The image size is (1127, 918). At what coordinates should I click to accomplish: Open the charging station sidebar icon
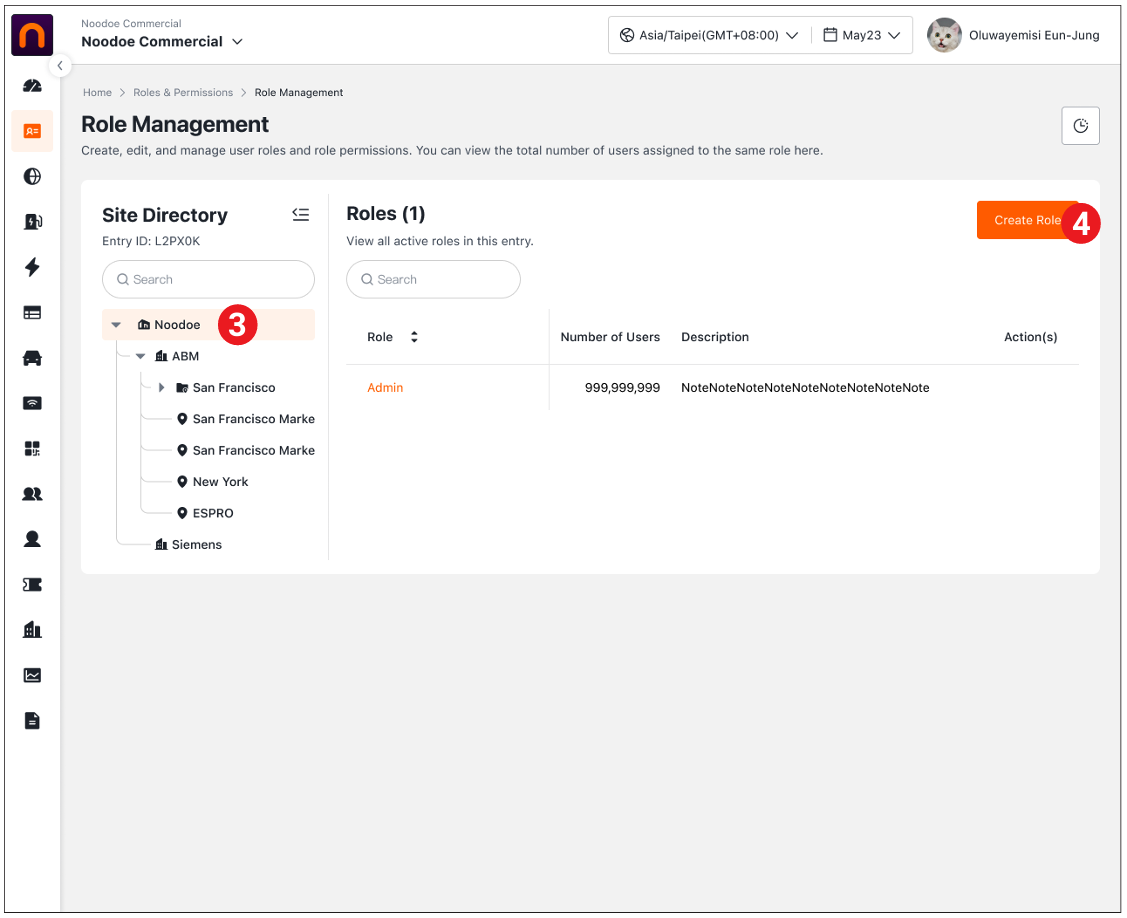pyautogui.click(x=32, y=222)
